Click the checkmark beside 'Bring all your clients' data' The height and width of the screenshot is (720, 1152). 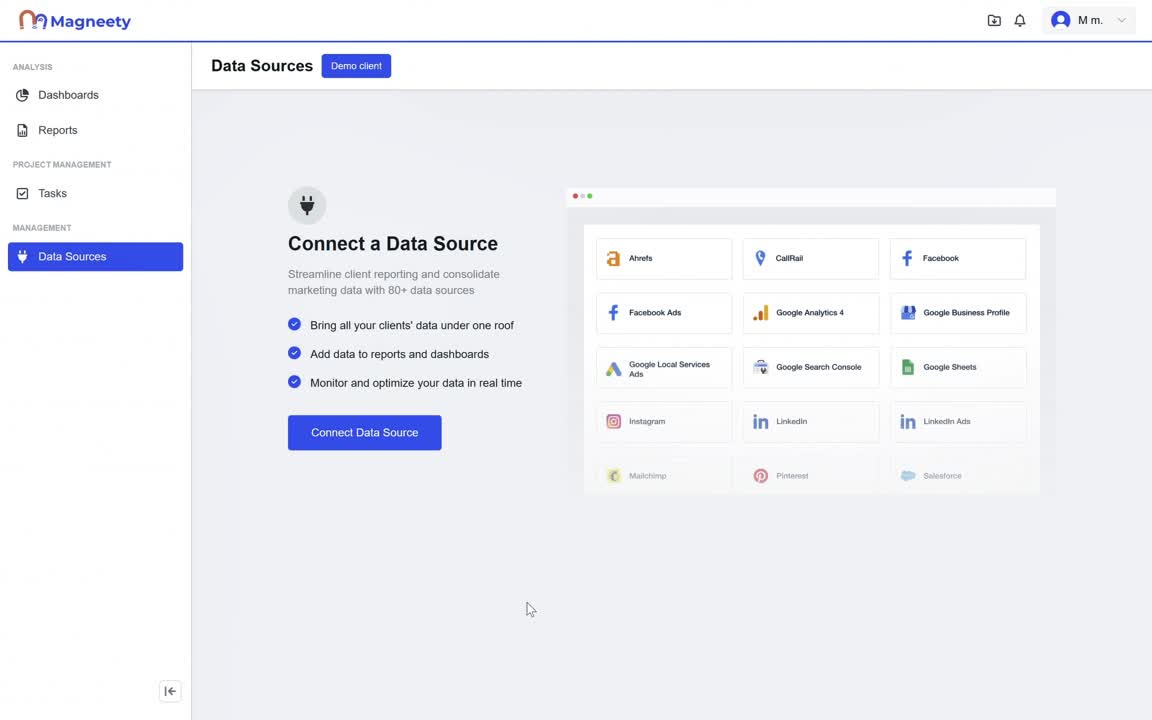coord(295,324)
